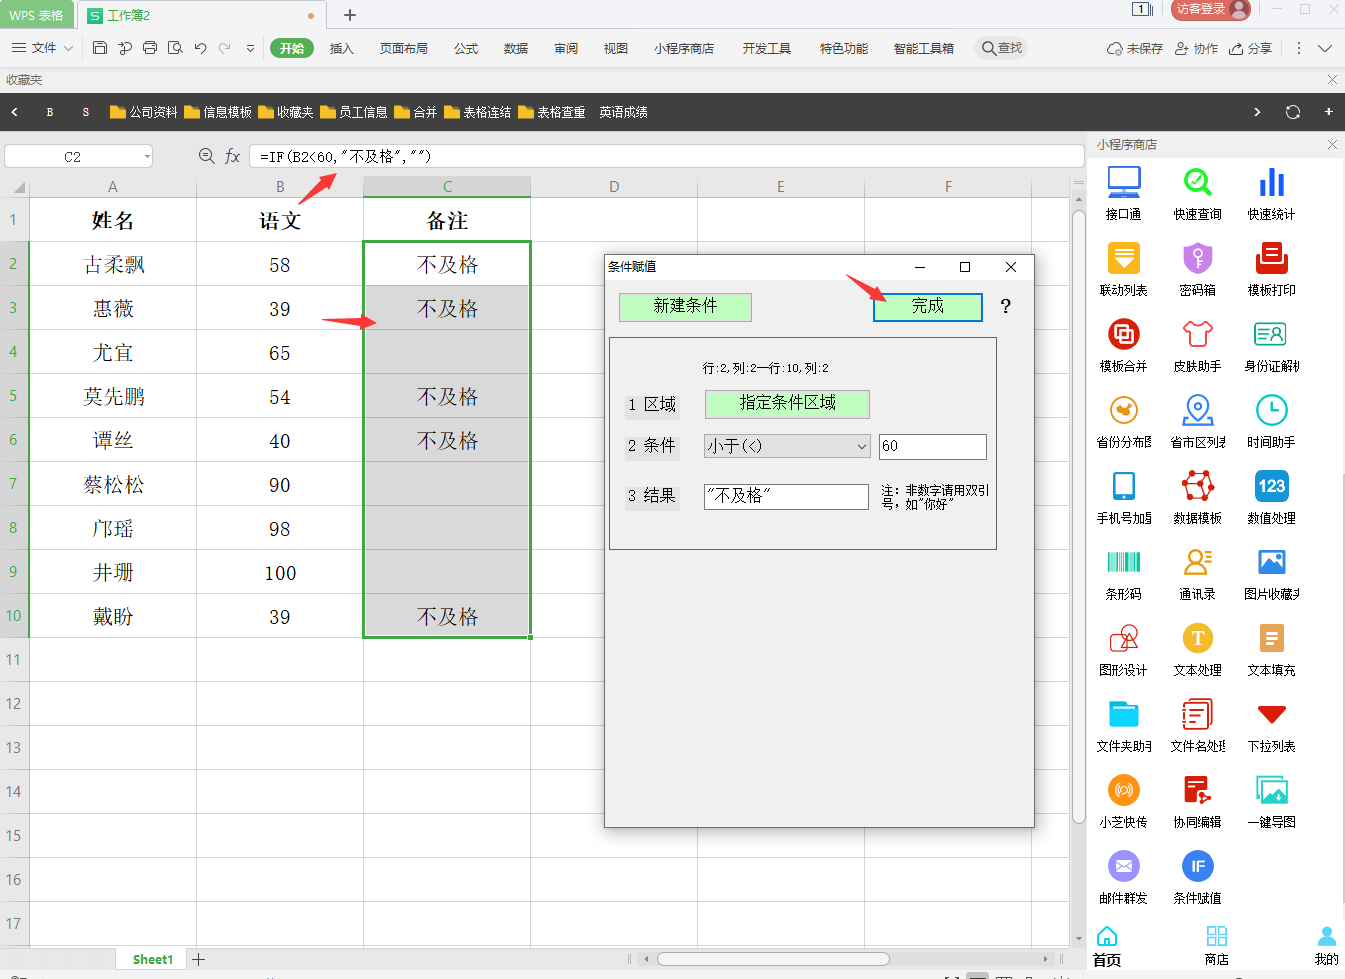Click the save icon in the toolbar

99,48
